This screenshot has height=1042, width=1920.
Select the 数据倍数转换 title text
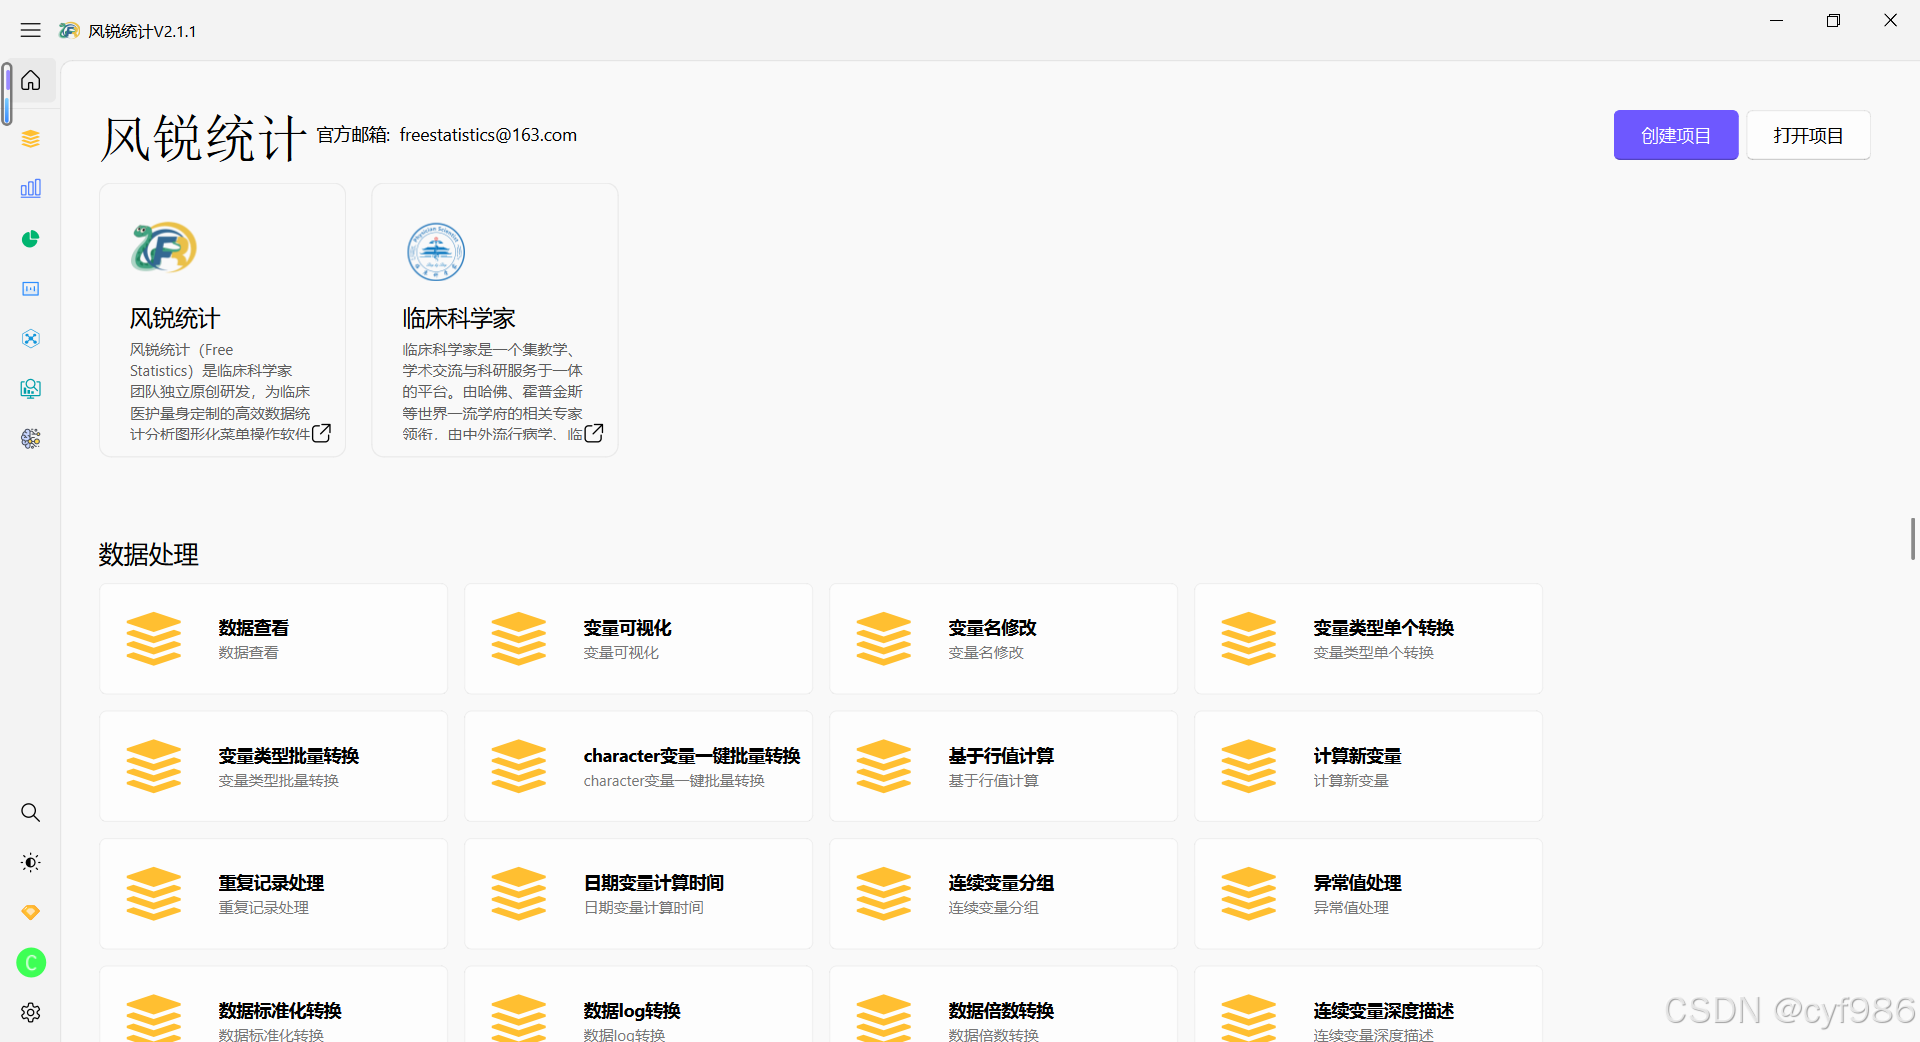1001,1011
